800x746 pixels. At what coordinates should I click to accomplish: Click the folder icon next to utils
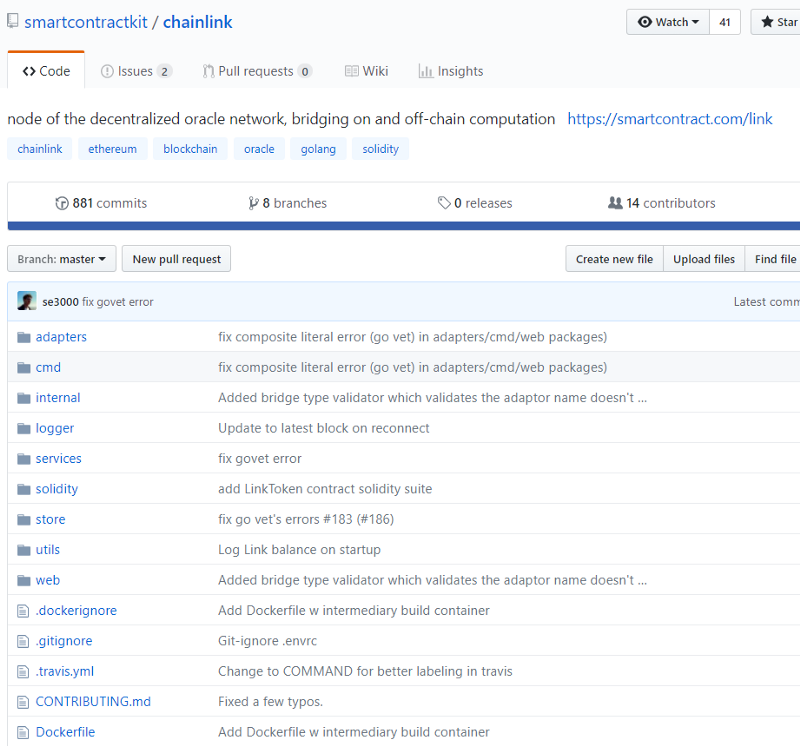pos(23,550)
